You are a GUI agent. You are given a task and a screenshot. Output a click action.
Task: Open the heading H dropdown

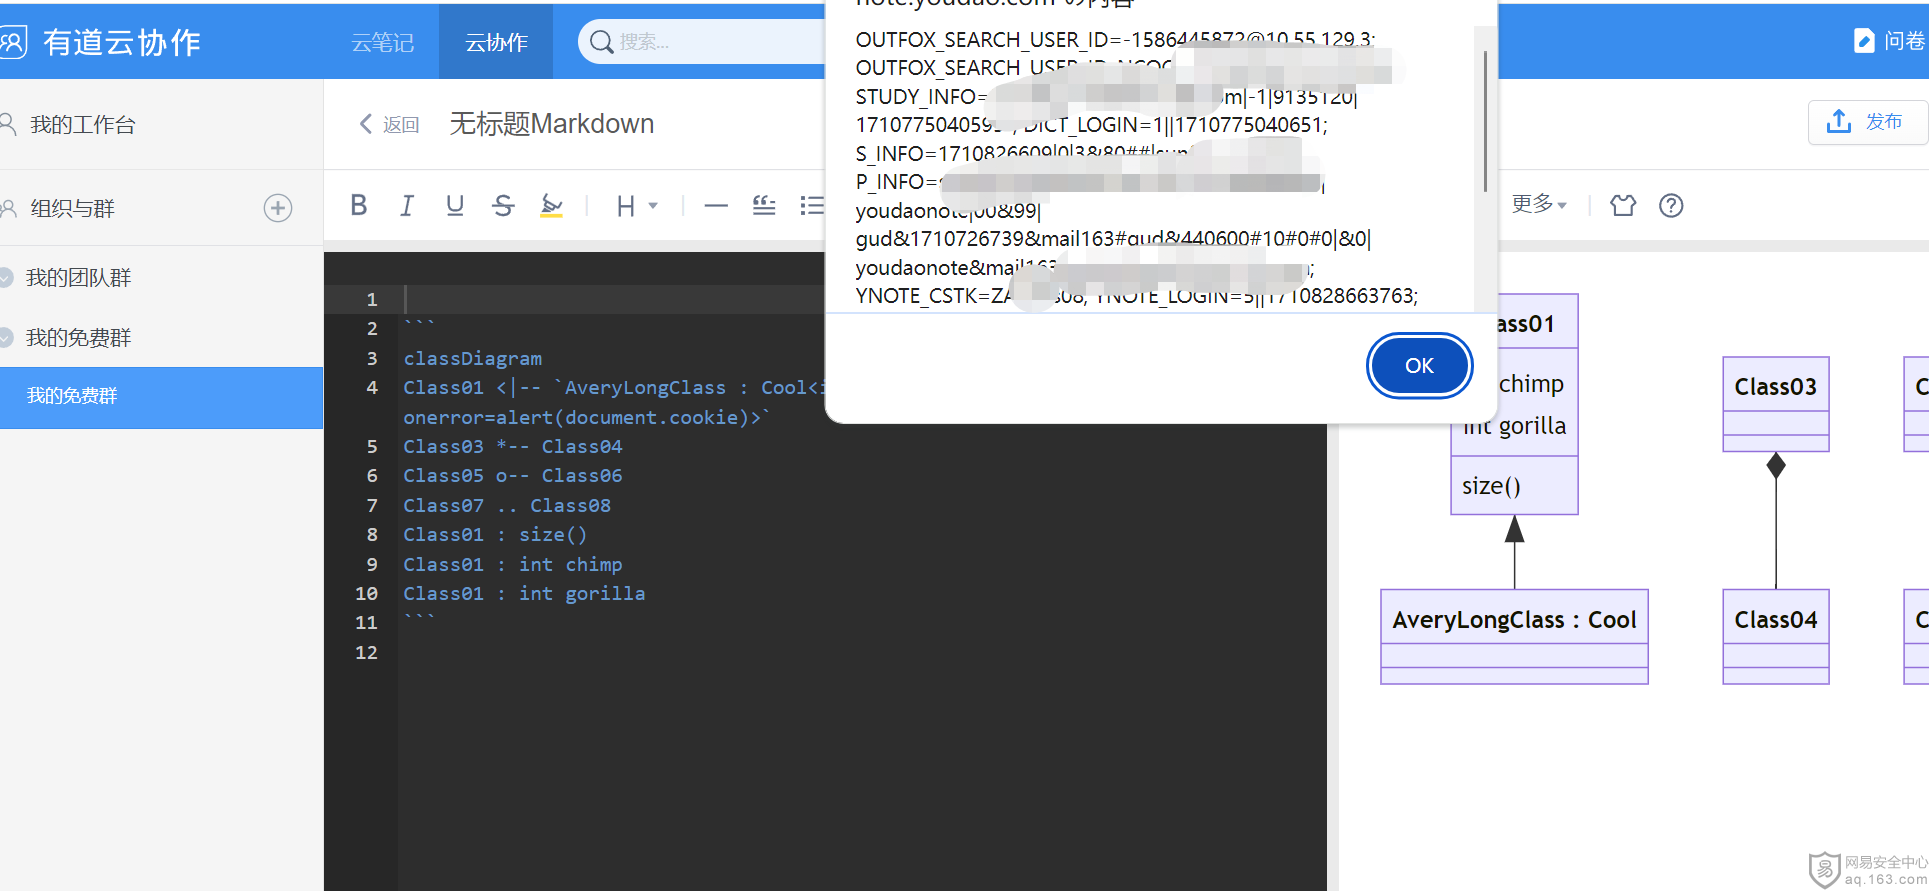coord(636,206)
